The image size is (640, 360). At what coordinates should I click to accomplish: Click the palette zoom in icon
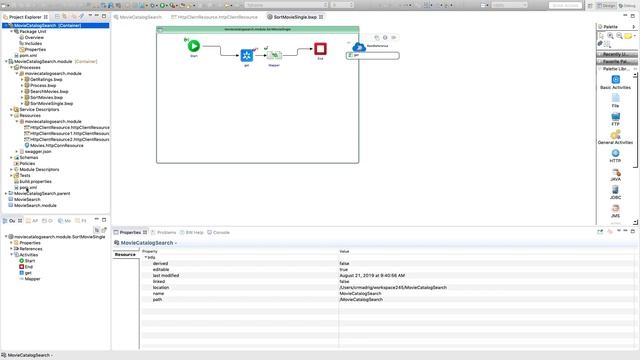[x=610, y=36]
